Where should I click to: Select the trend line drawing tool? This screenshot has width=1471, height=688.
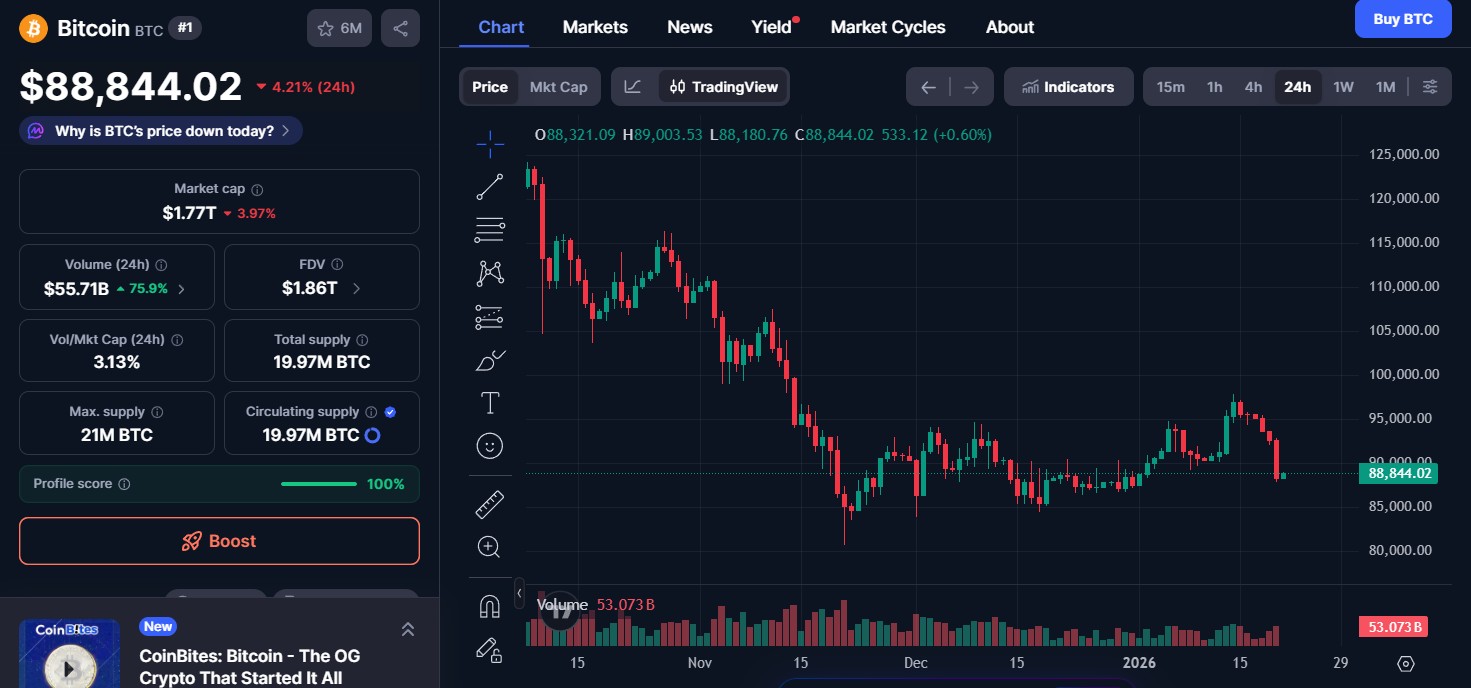(x=489, y=186)
